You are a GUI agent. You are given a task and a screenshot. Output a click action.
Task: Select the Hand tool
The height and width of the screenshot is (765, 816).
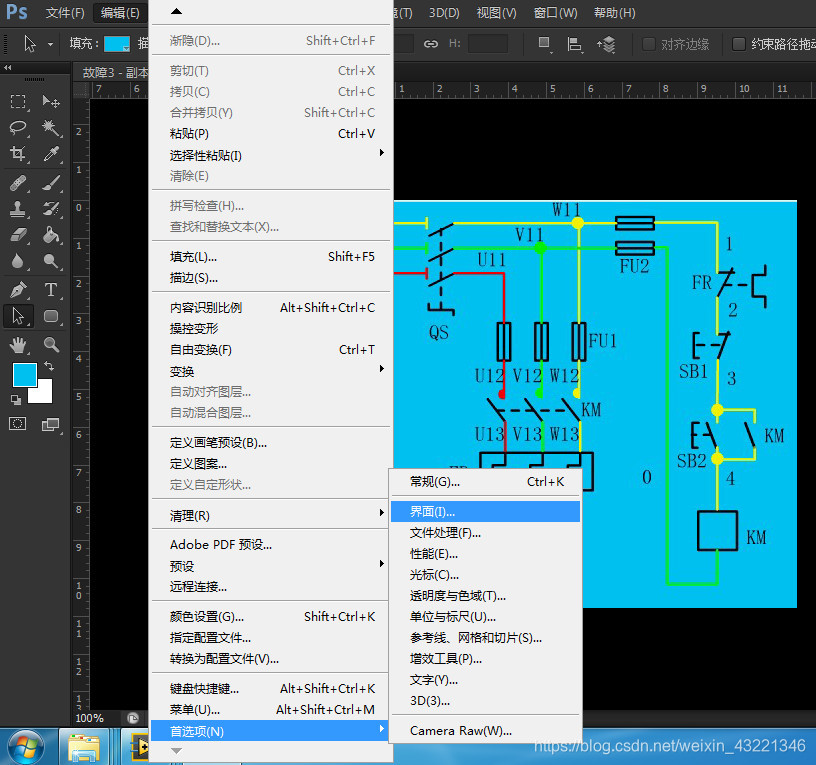coord(18,345)
